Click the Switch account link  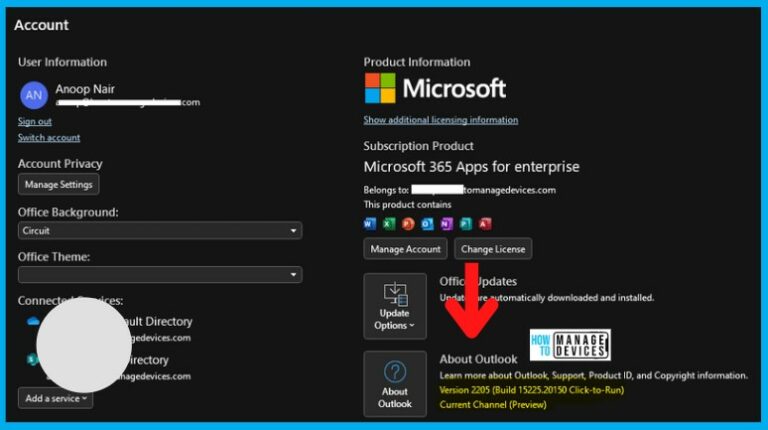pyautogui.click(x=49, y=138)
